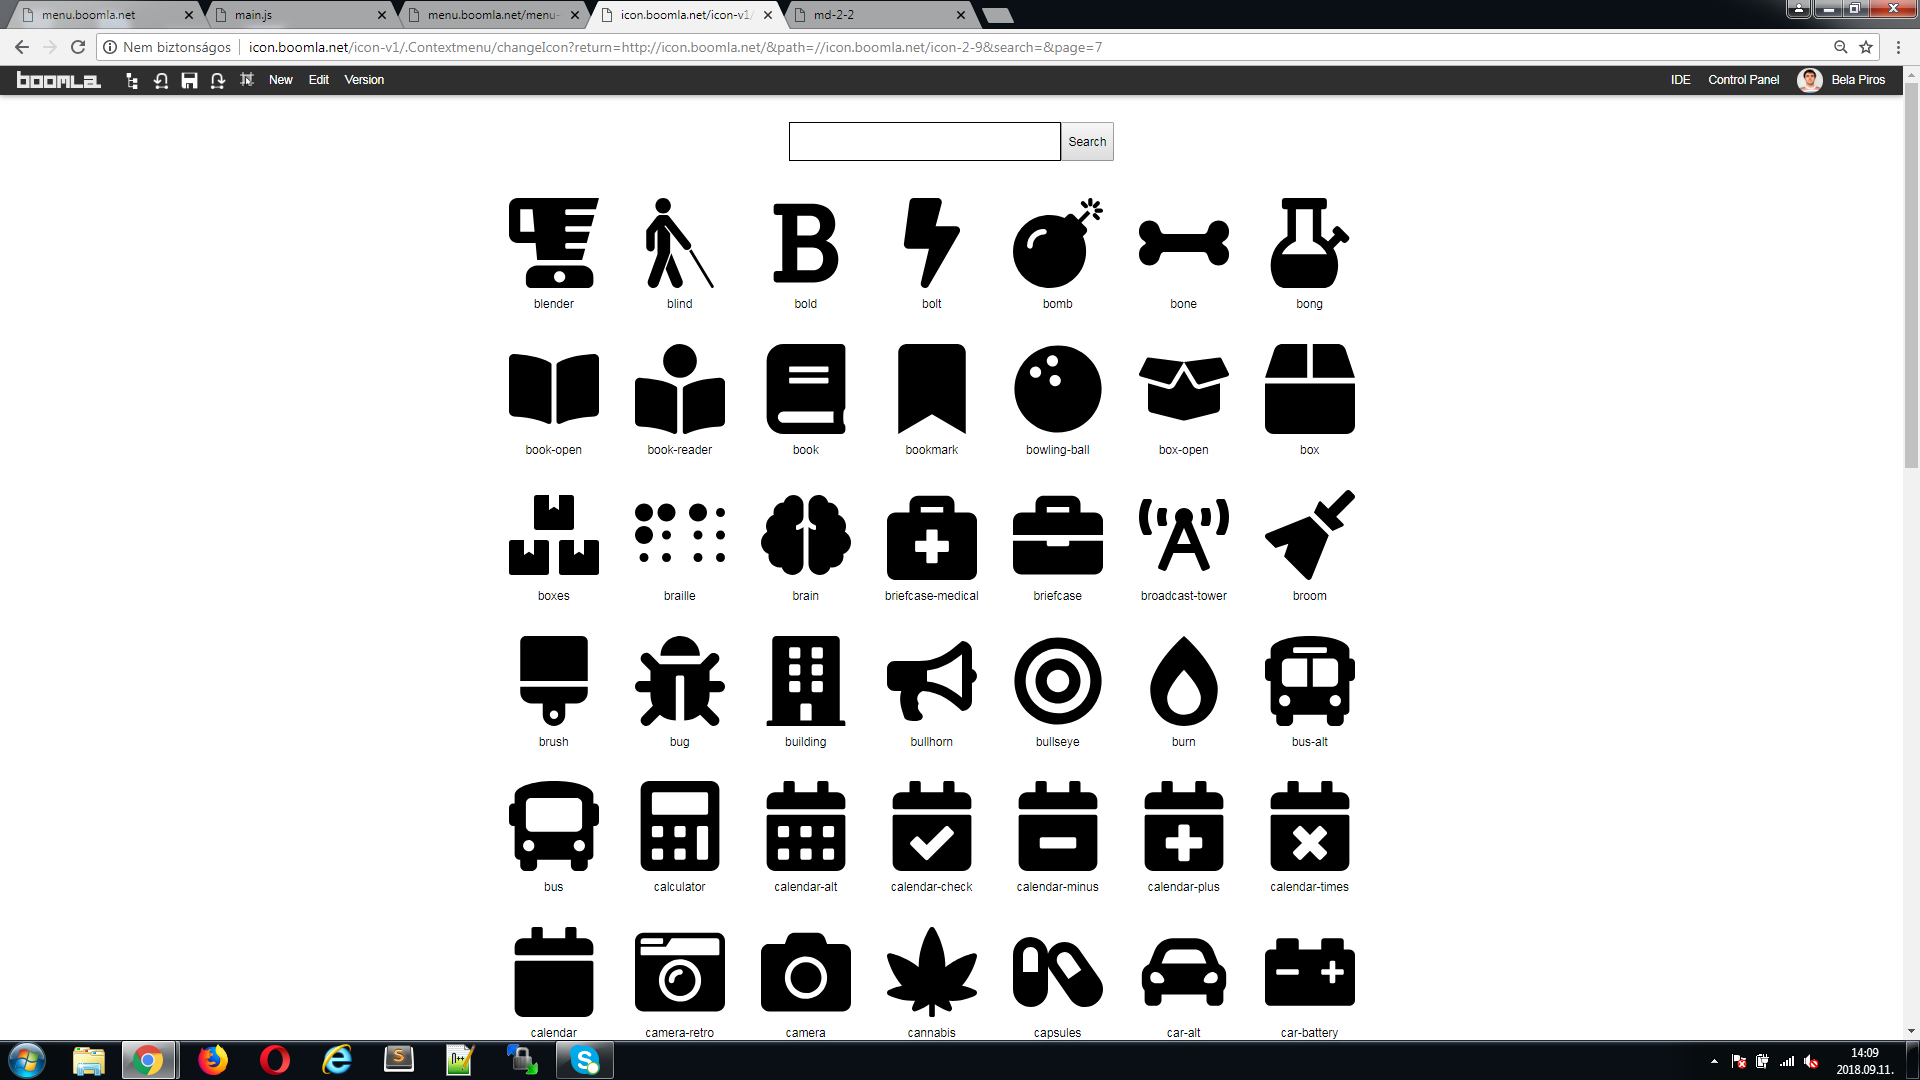Choose the book-reader icon
1920x1080 pixels.
point(680,389)
